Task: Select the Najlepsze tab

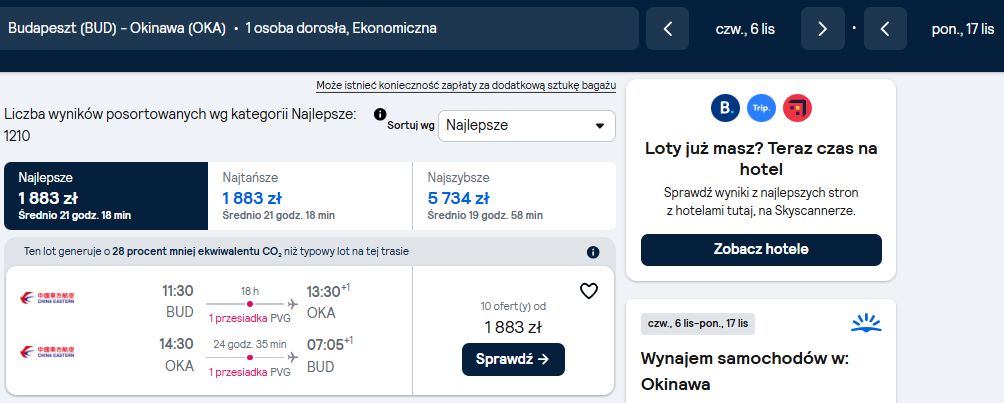Action: (x=106, y=196)
